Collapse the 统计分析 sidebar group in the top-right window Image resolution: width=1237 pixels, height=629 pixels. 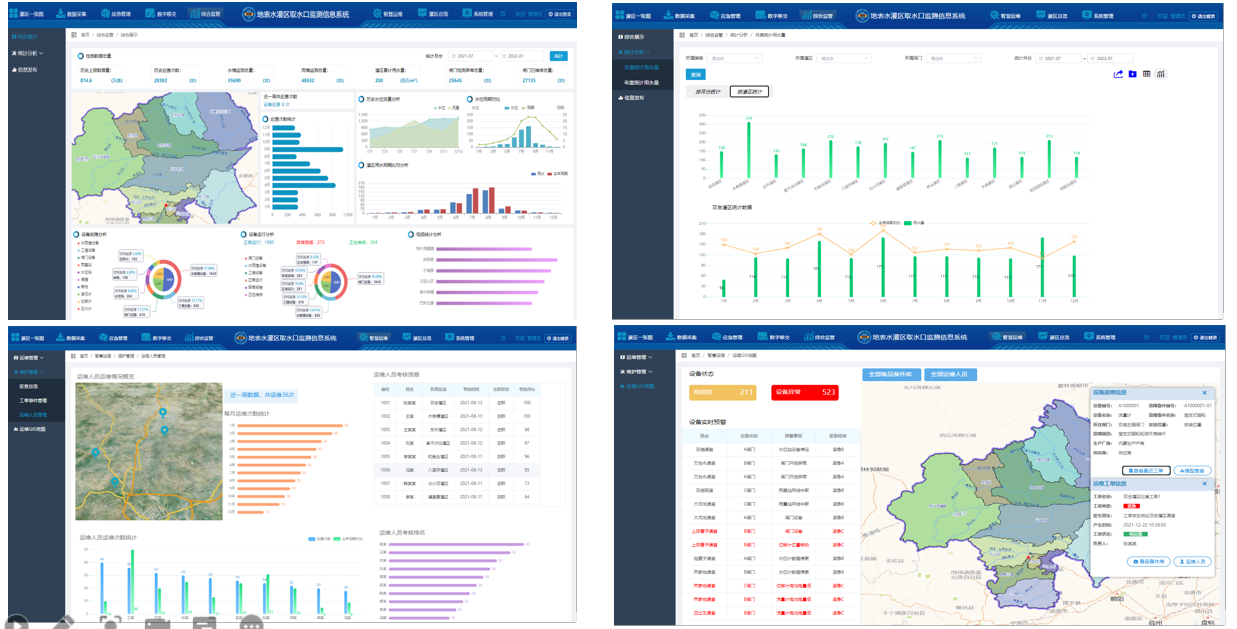[636, 51]
